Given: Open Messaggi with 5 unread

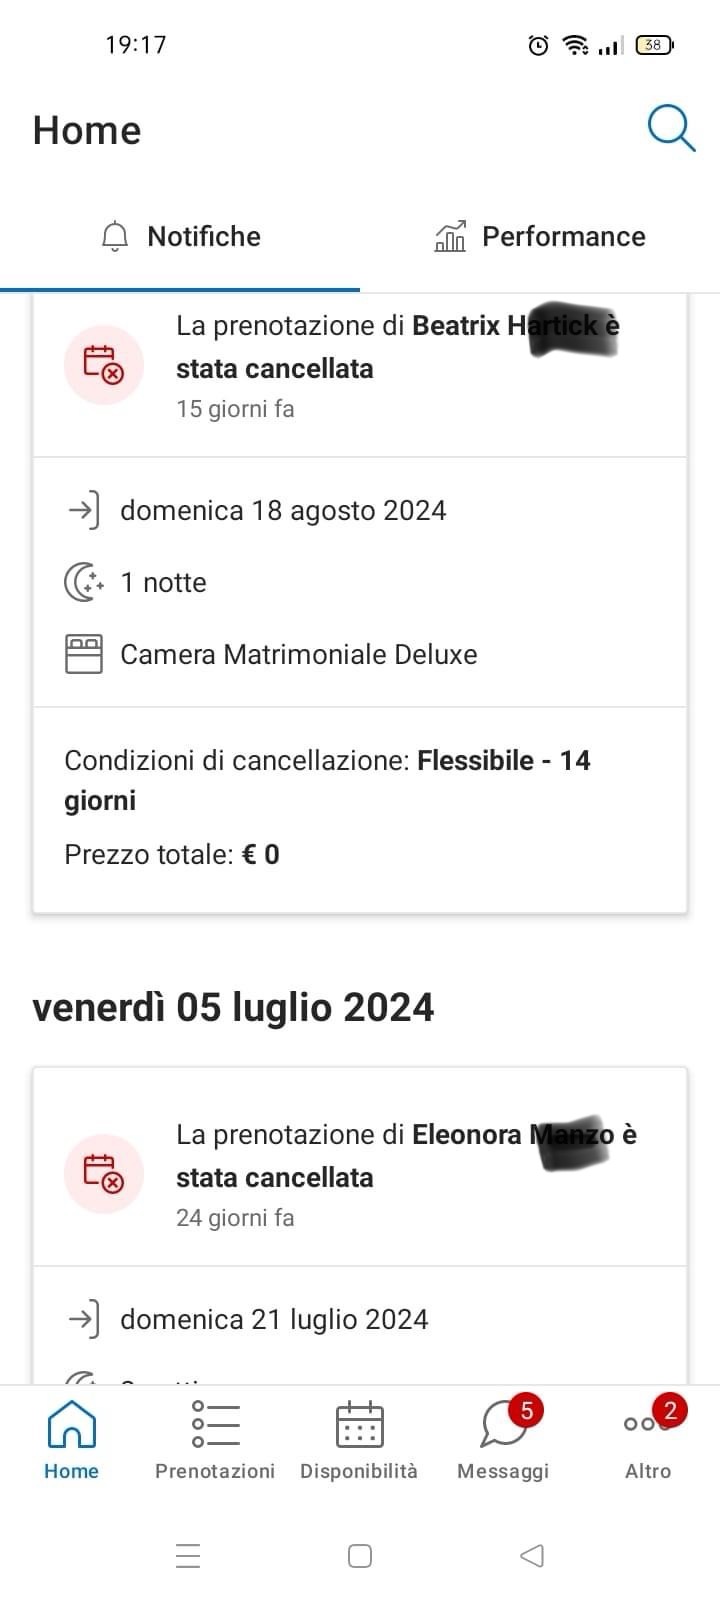Looking at the screenshot, I should (503, 1440).
